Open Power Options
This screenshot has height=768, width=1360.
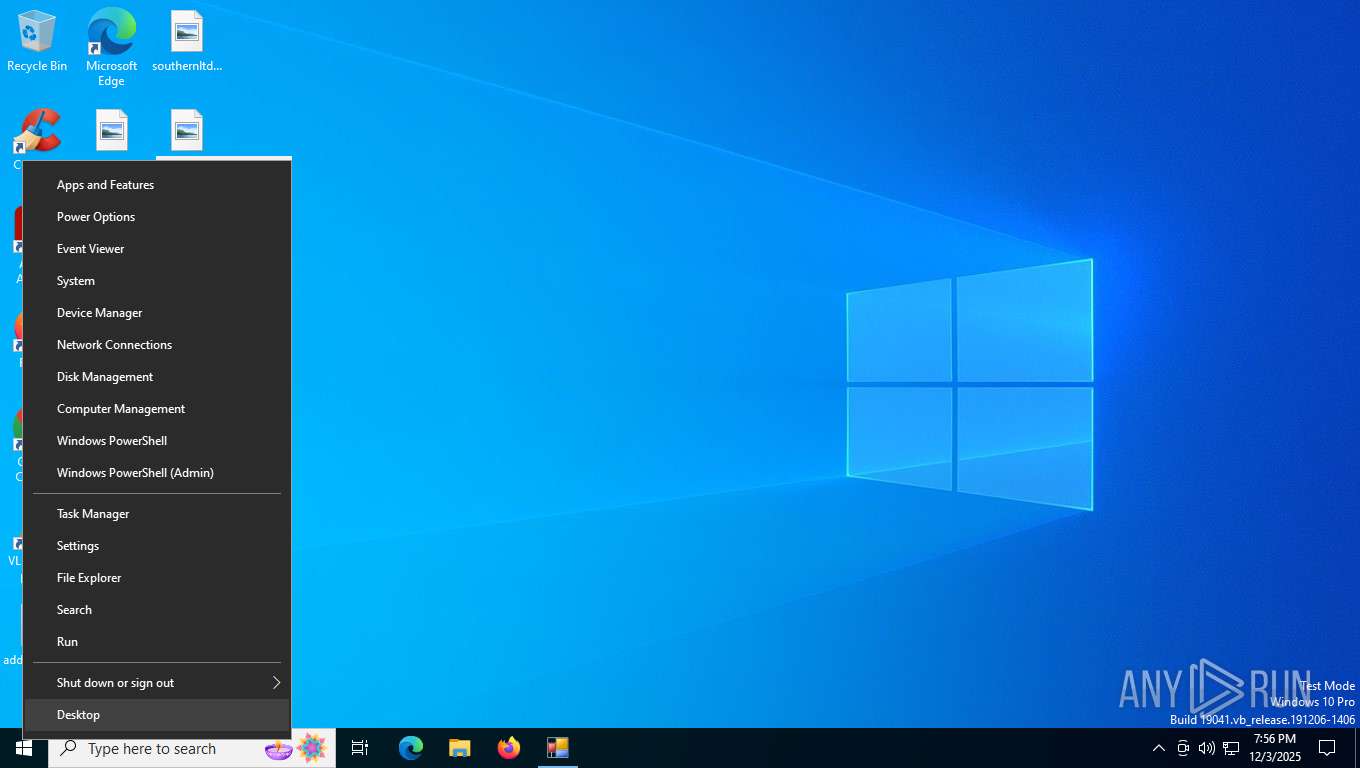[x=157, y=217]
